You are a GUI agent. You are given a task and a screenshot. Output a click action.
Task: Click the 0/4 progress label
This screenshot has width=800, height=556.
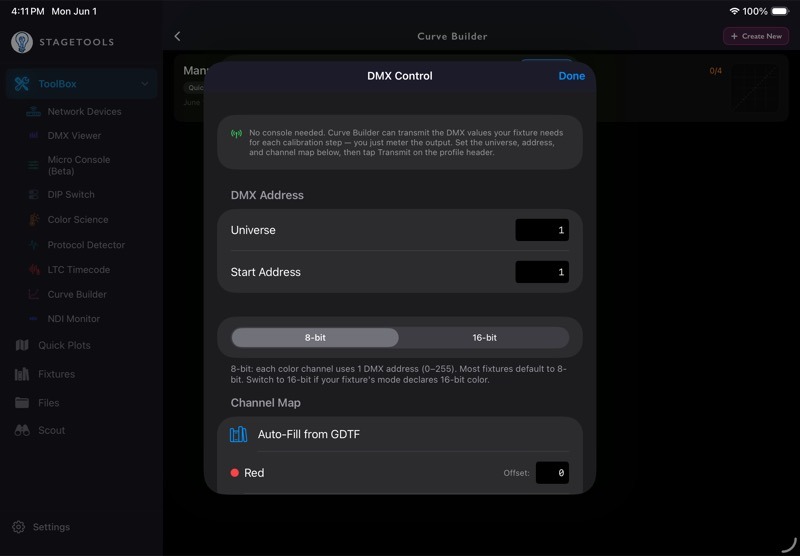pos(715,71)
